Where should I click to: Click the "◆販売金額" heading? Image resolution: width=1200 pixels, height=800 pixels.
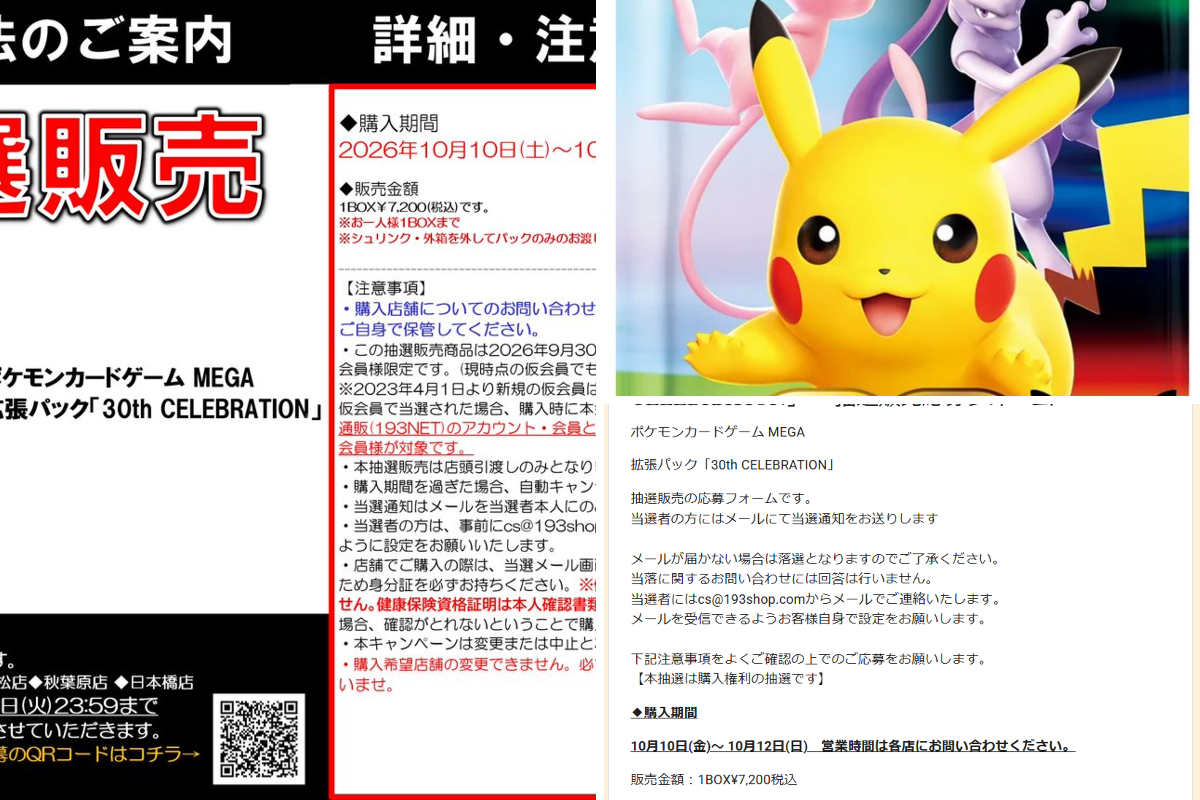(379, 188)
